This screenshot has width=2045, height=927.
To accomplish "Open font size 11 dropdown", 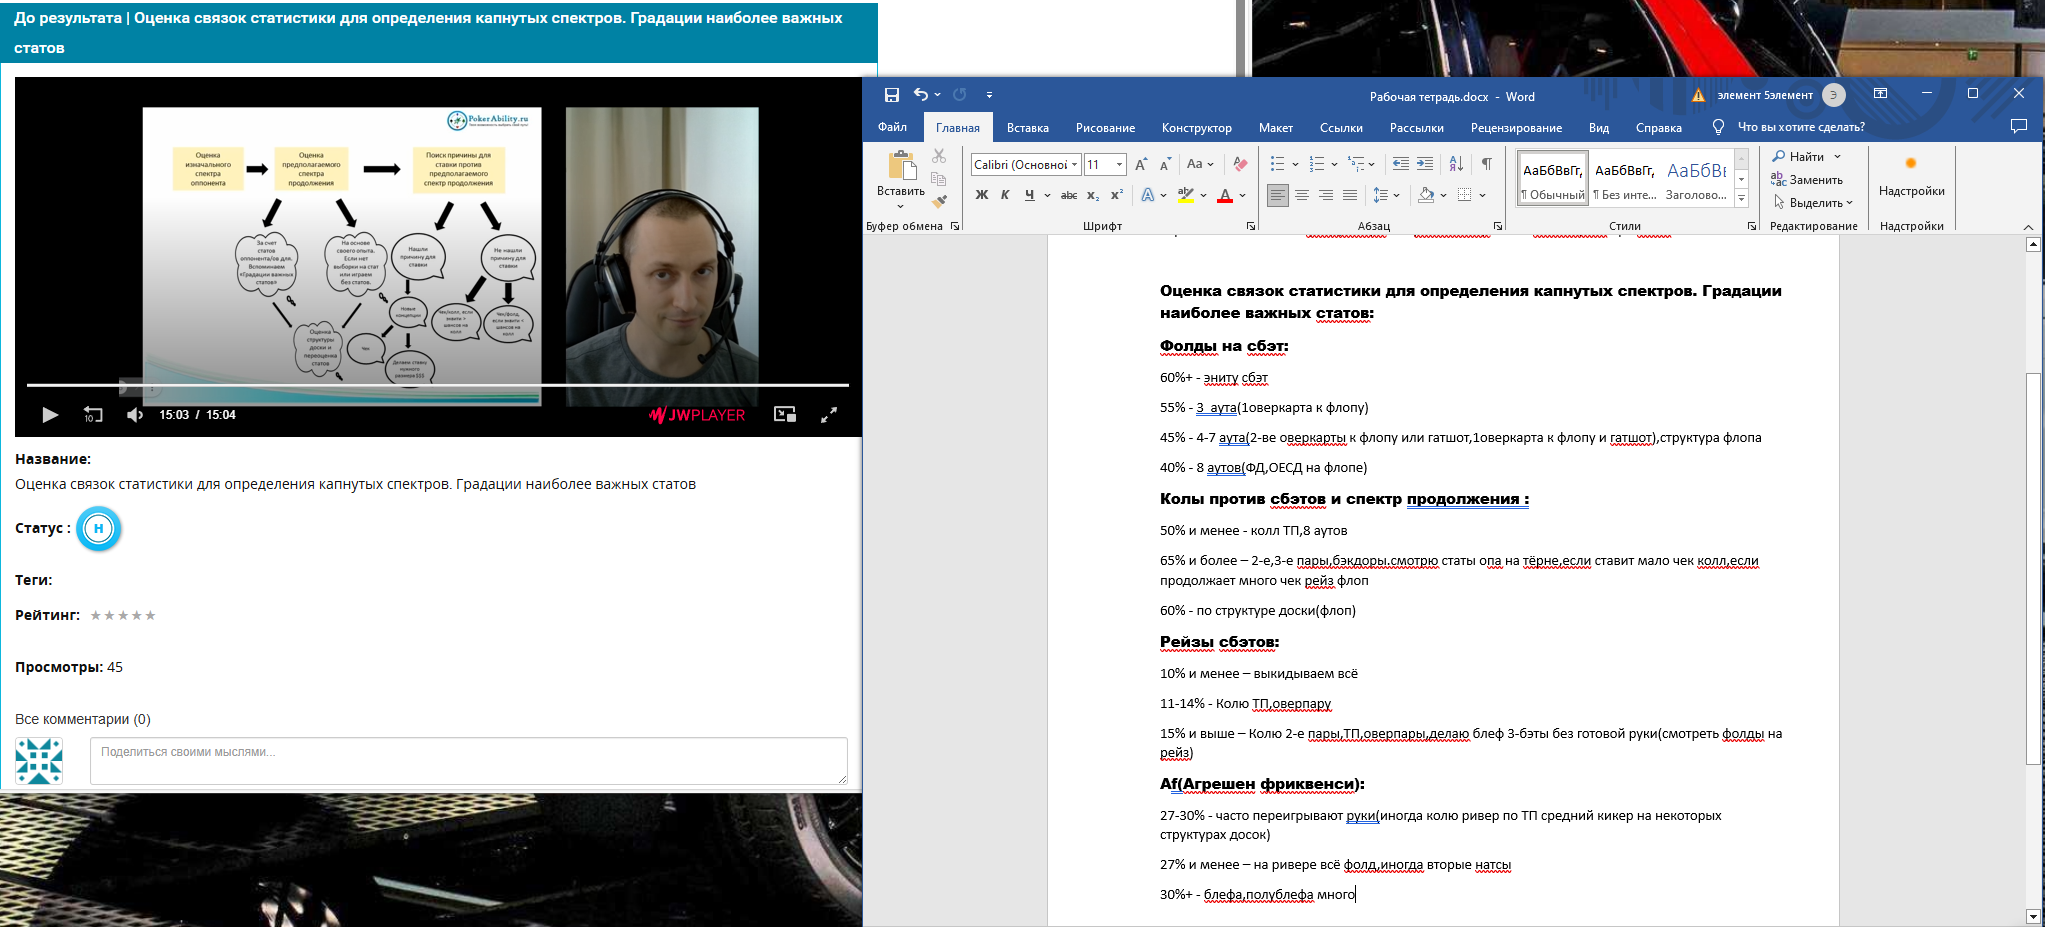I will tap(1119, 165).
